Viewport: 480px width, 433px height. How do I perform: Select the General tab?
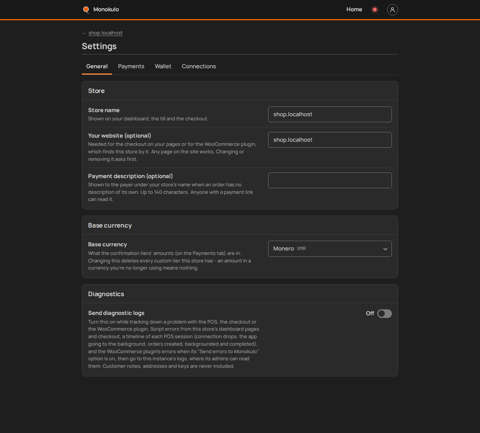pyautogui.click(x=97, y=67)
